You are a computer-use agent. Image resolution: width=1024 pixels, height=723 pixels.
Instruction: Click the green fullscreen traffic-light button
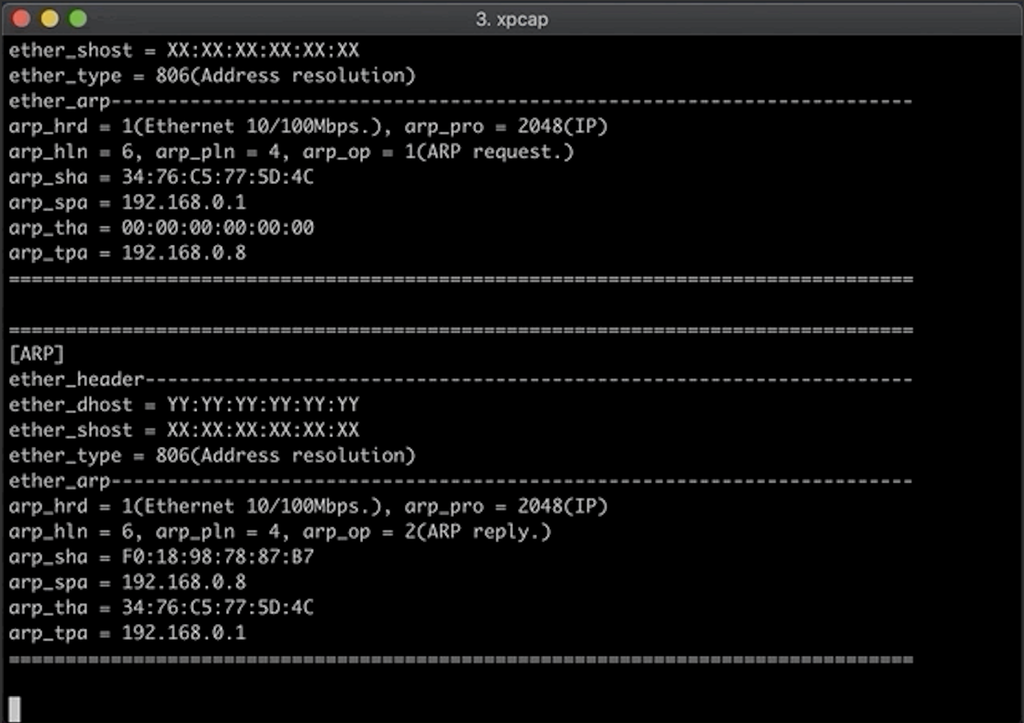coord(75,18)
